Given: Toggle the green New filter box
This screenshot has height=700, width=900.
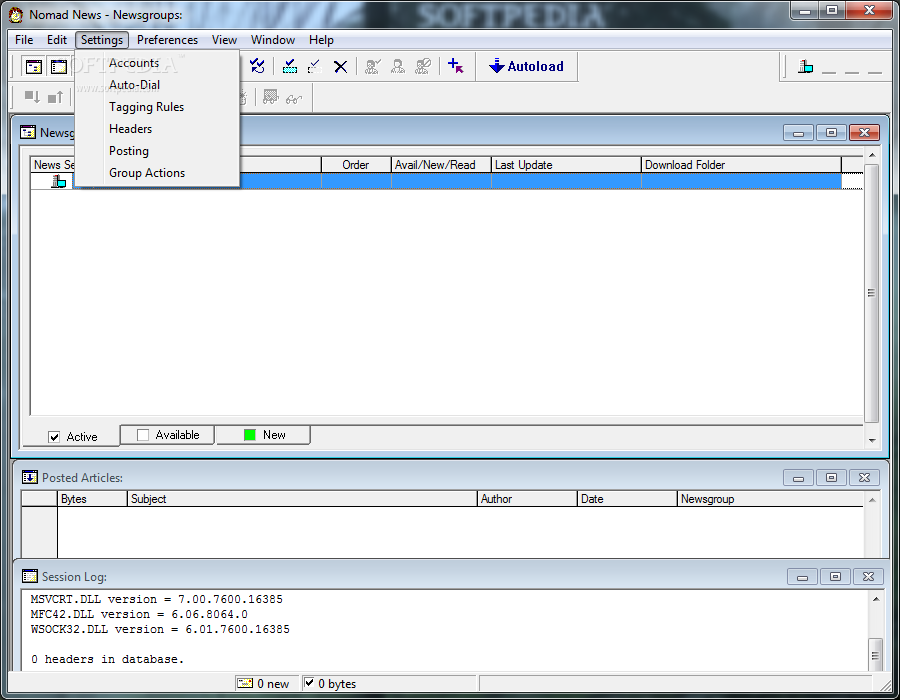Looking at the screenshot, I should pos(250,435).
